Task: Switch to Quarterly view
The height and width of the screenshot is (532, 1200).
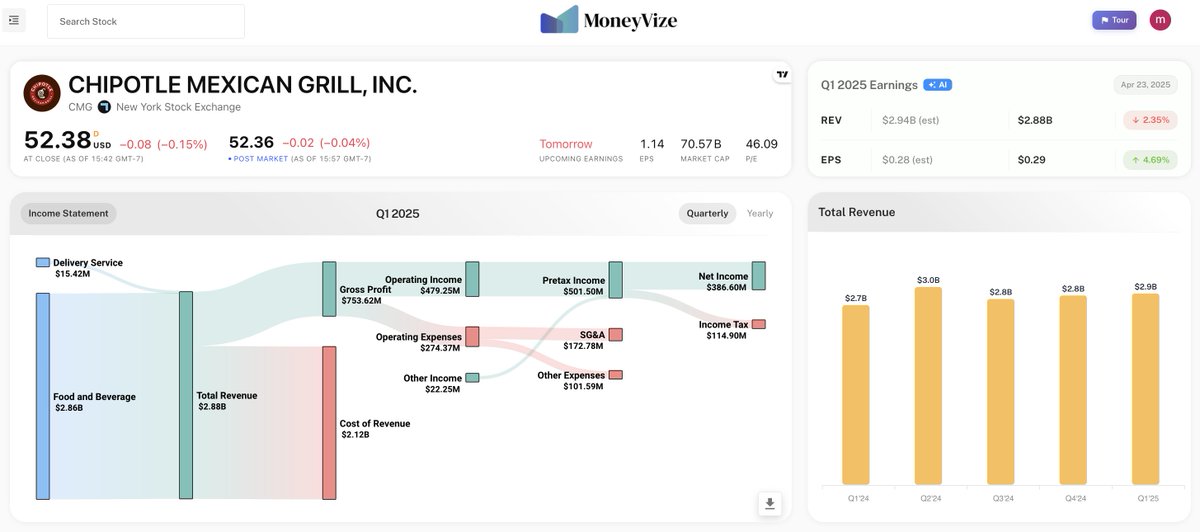Action: pyautogui.click(x=707, y=213)
